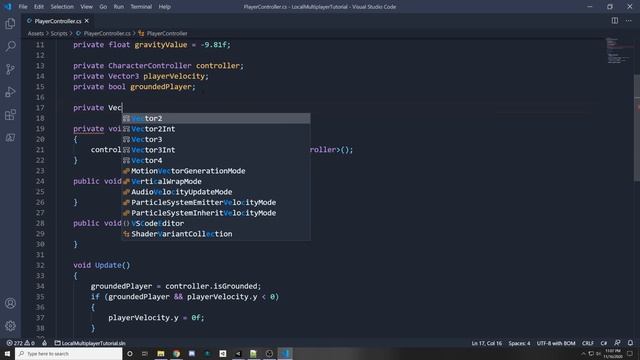Screen dimensions: 640x360
Task: Click C# language mode selector
Action: 604,343
